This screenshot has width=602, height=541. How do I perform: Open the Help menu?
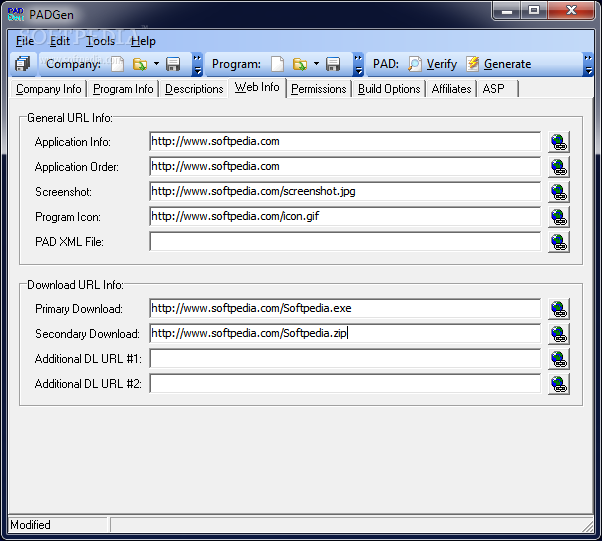pyautogui.click(x=143, y=41)
